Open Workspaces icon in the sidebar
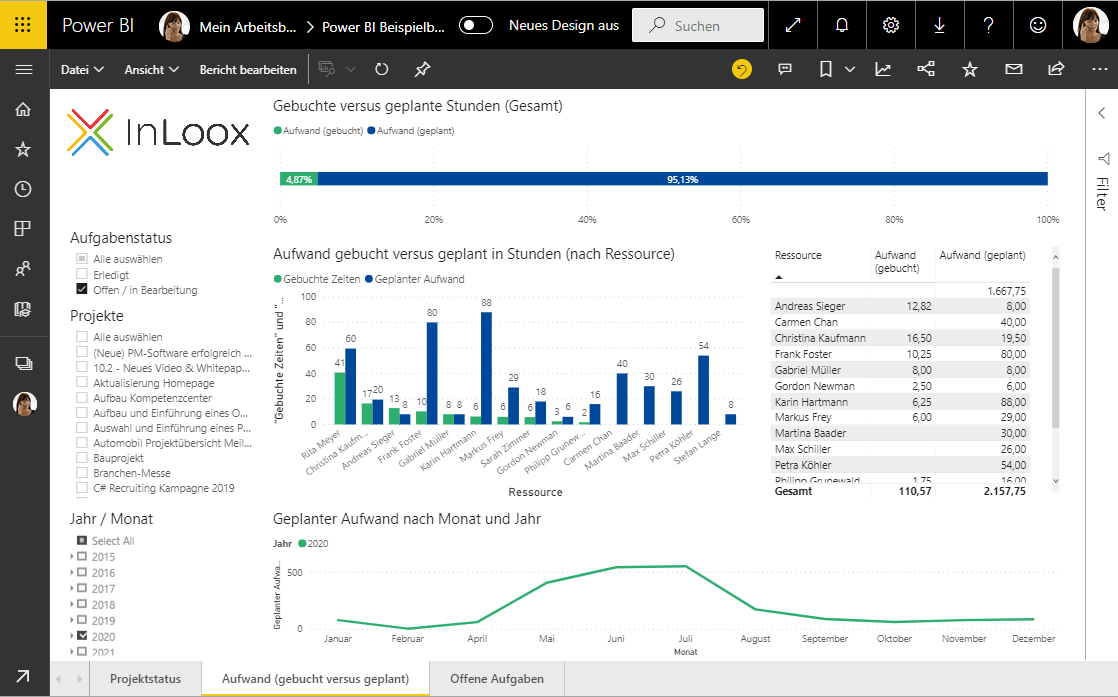Screen dimensions: 1118x697 coord(24,363)
